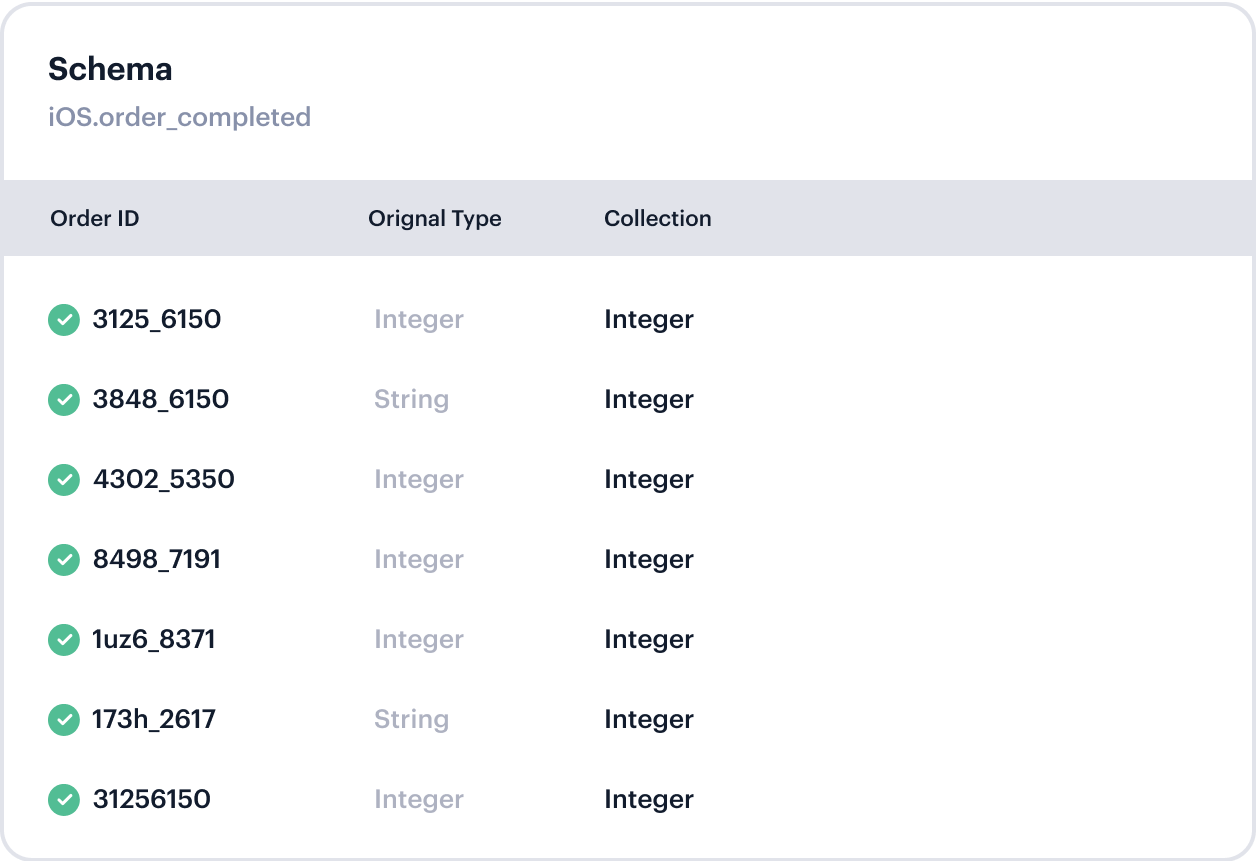Select the original type String for 173h_2617

pos(412,721)
